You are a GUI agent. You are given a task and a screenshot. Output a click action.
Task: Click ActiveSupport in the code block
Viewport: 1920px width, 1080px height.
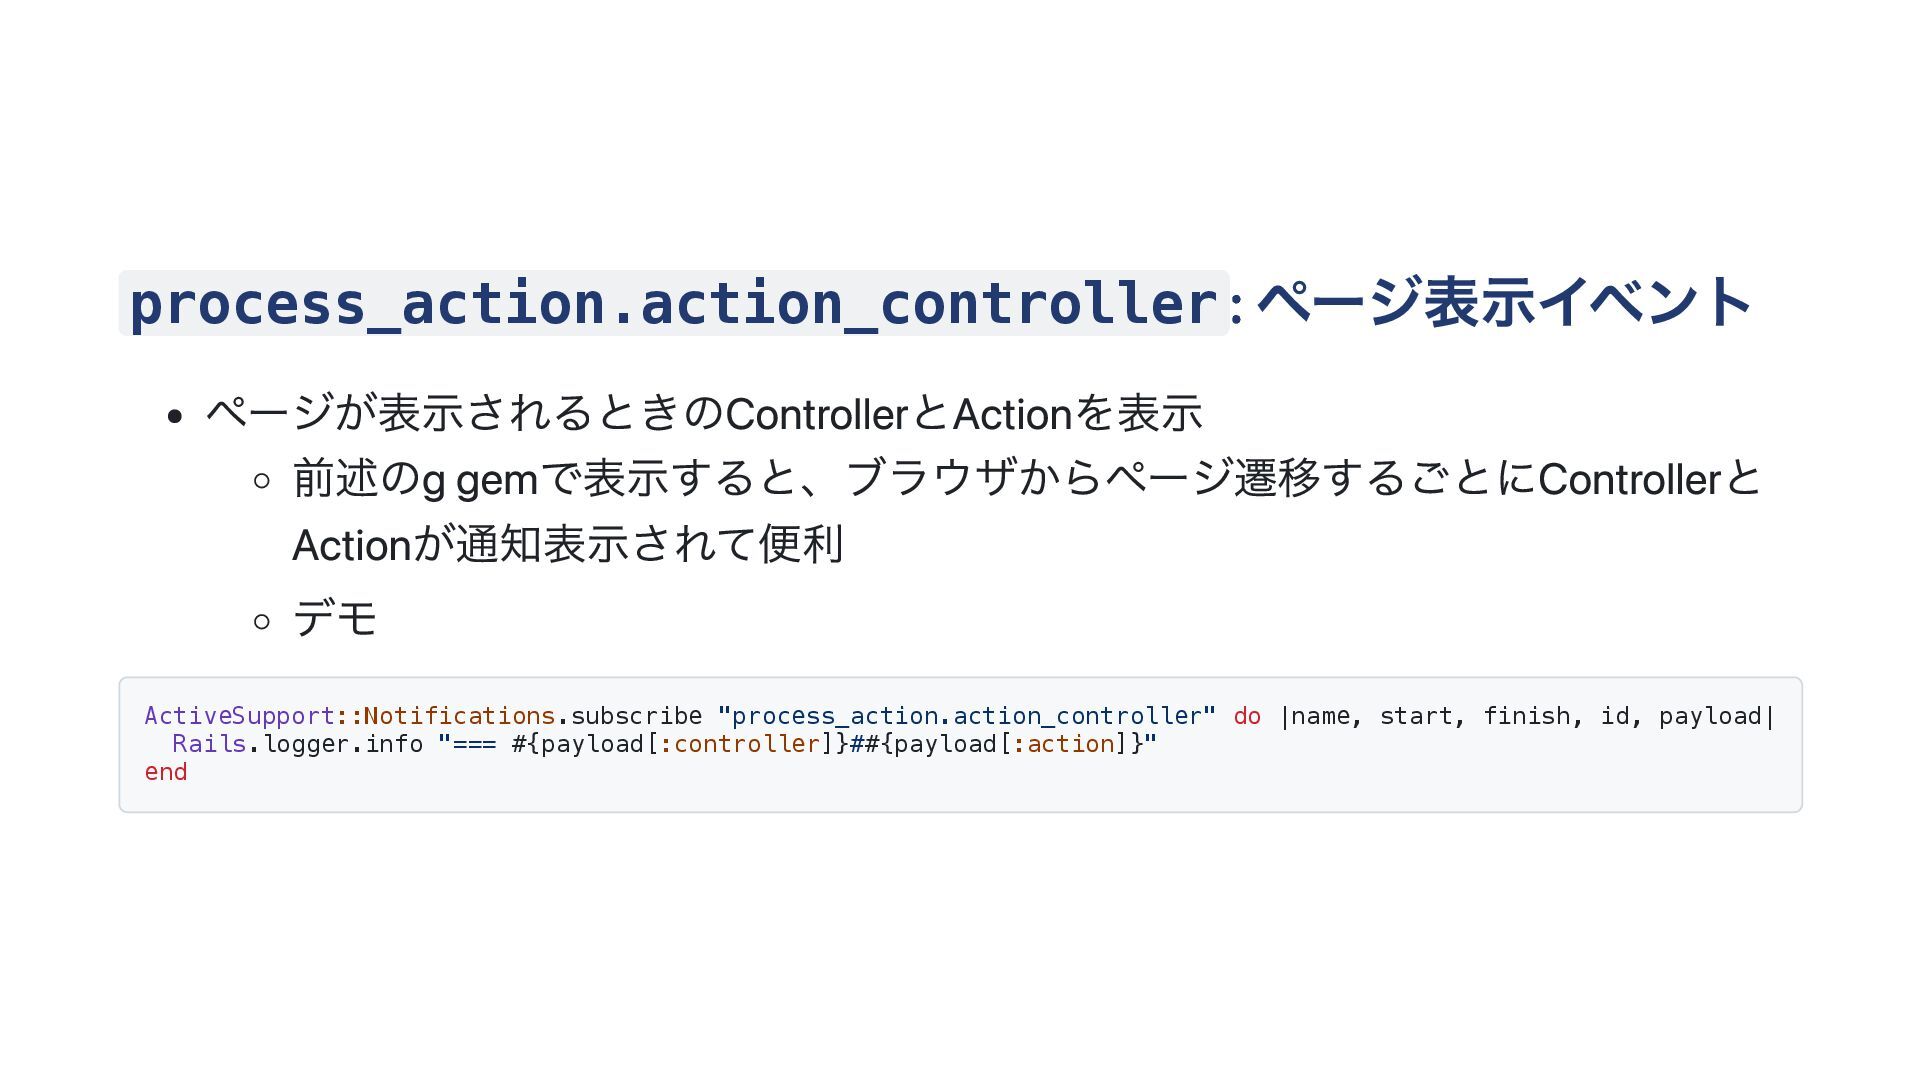tap(239, 716)
